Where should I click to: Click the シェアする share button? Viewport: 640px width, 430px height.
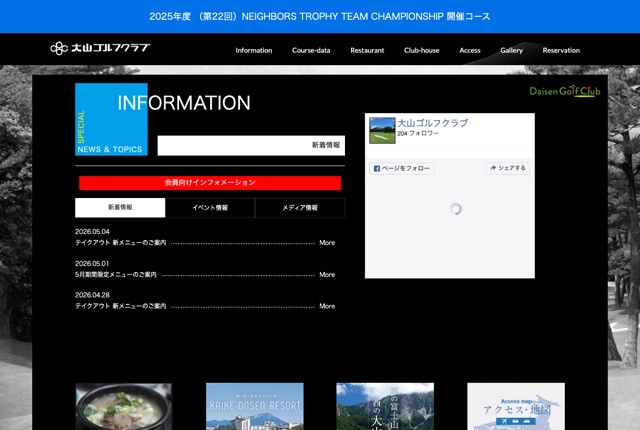coord(508,168)
